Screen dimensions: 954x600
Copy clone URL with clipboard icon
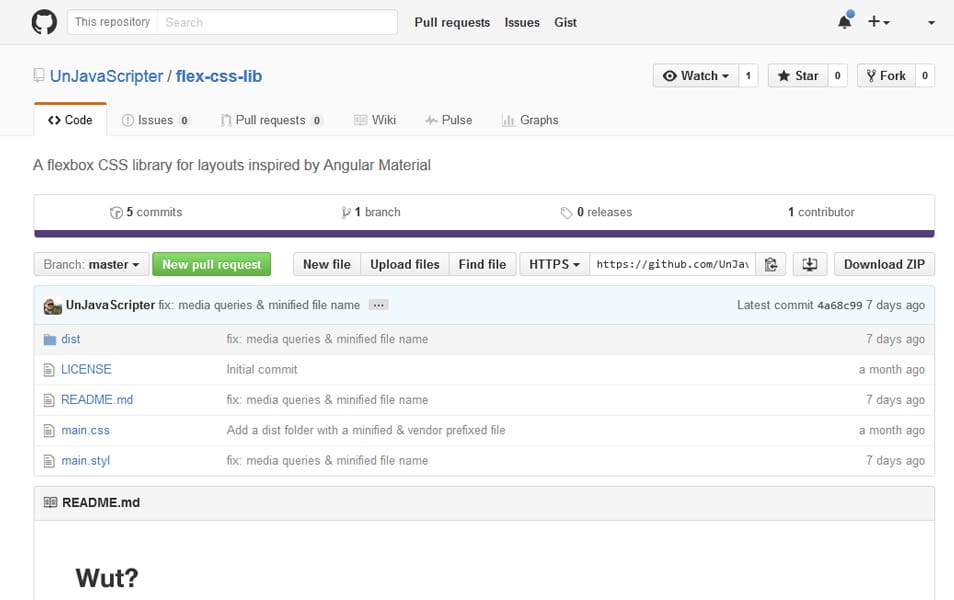(771, 264)
